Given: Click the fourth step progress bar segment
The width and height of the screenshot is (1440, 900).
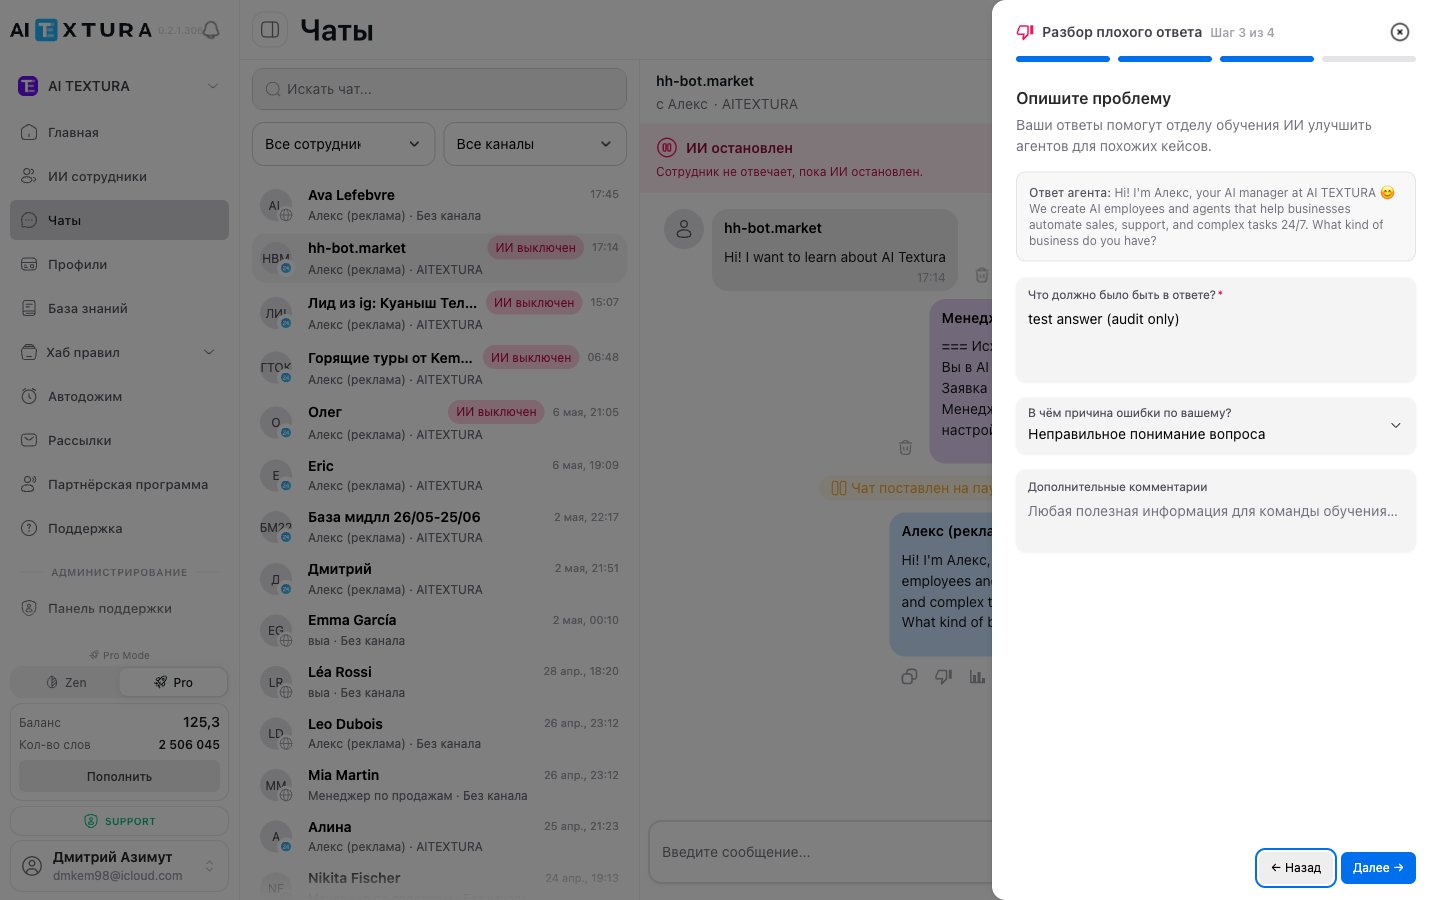Looking at the screenshot, I should point(1369,59).
